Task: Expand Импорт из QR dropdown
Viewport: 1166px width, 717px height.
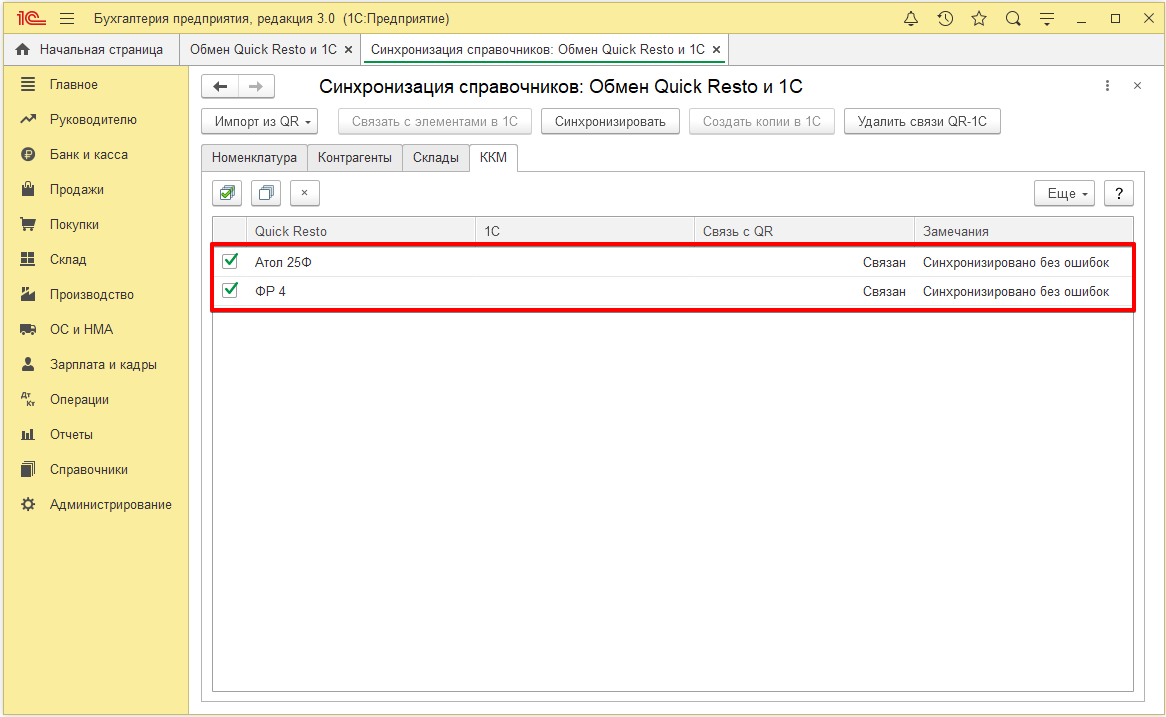Action: (x=260, y=121)
